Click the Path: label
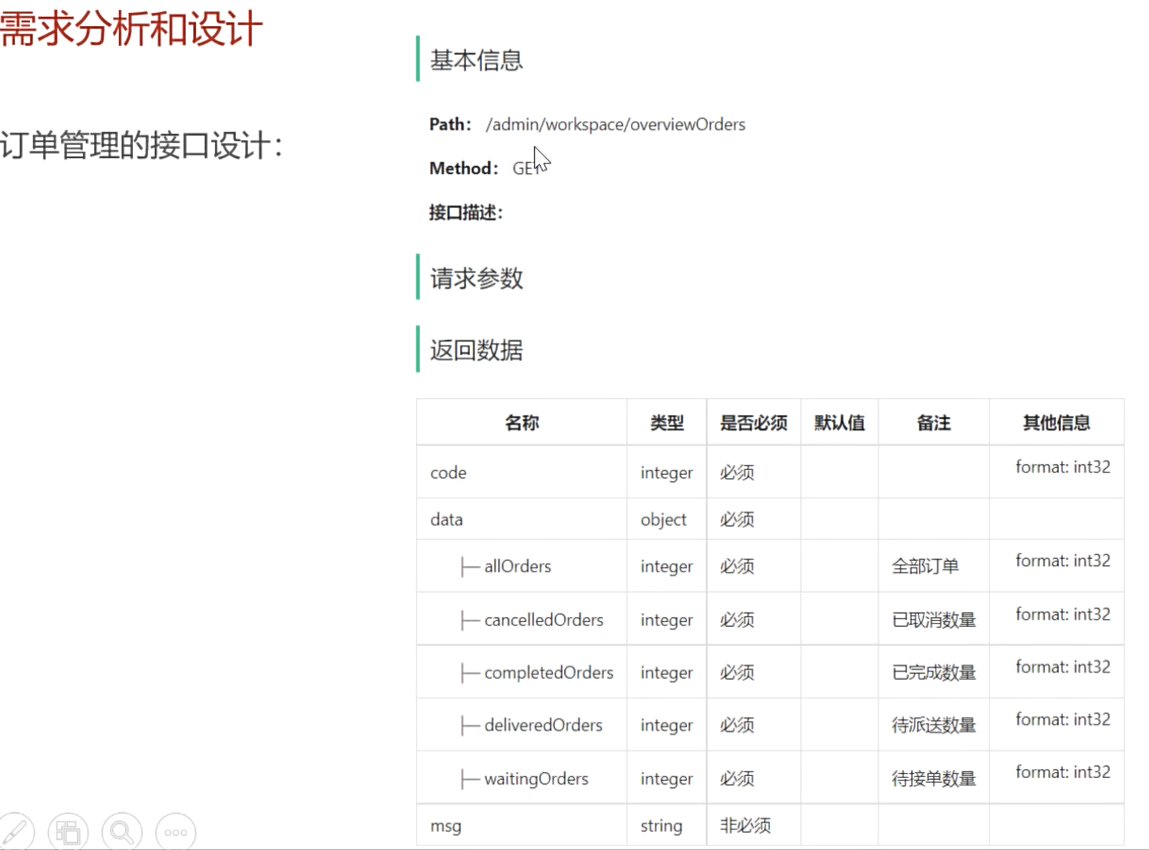The width and height of the screenshot is (1149, 850). coord(450,125)
